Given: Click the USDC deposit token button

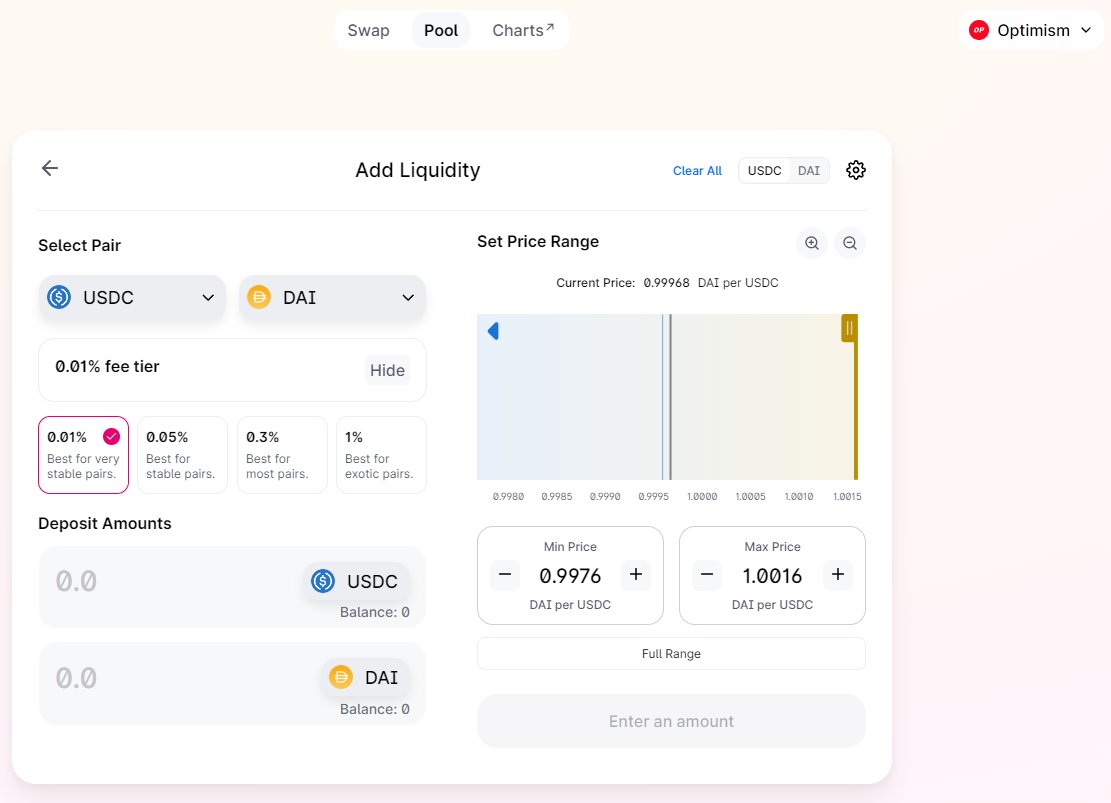Looking at the screenshot, I should pos(356,581).
